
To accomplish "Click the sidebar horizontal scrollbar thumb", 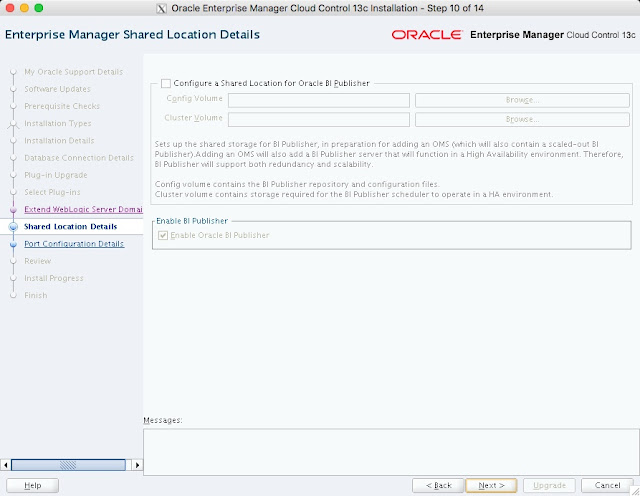I will click(68, 465).
